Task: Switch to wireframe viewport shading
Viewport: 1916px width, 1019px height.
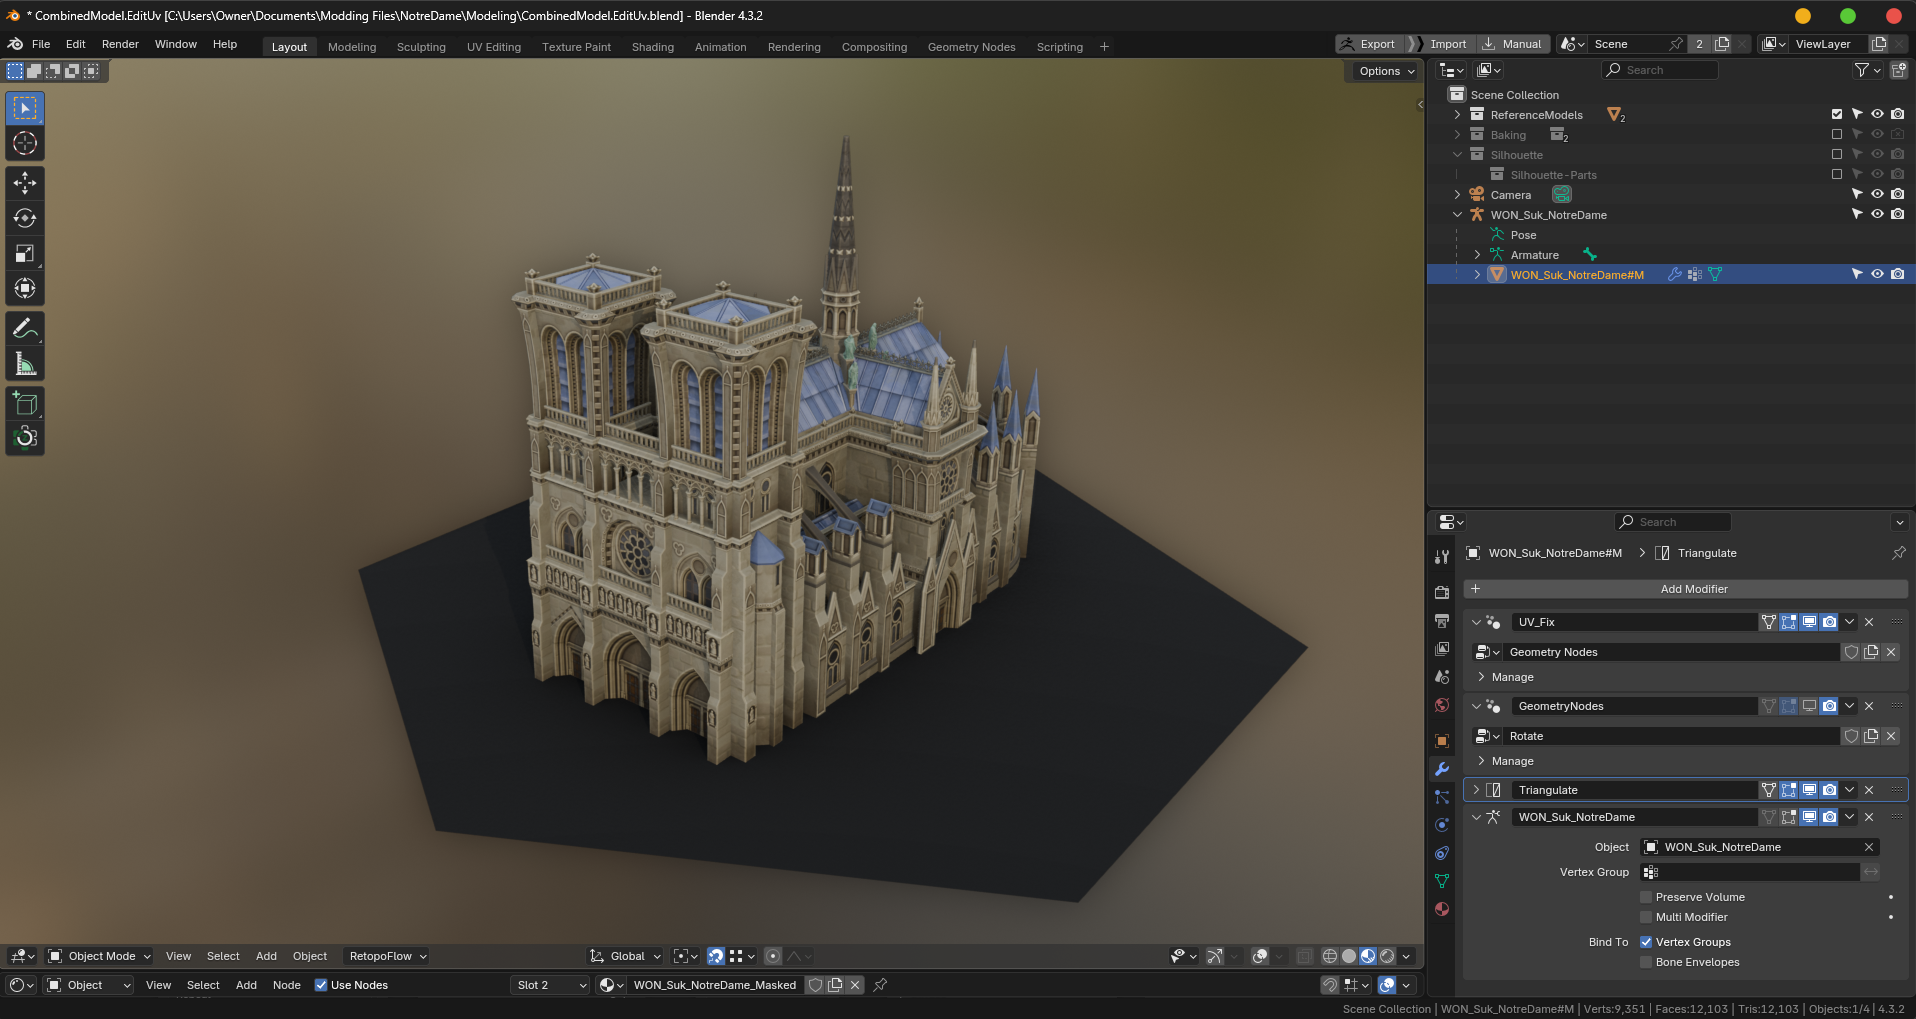Action: tap(1329, 956)
